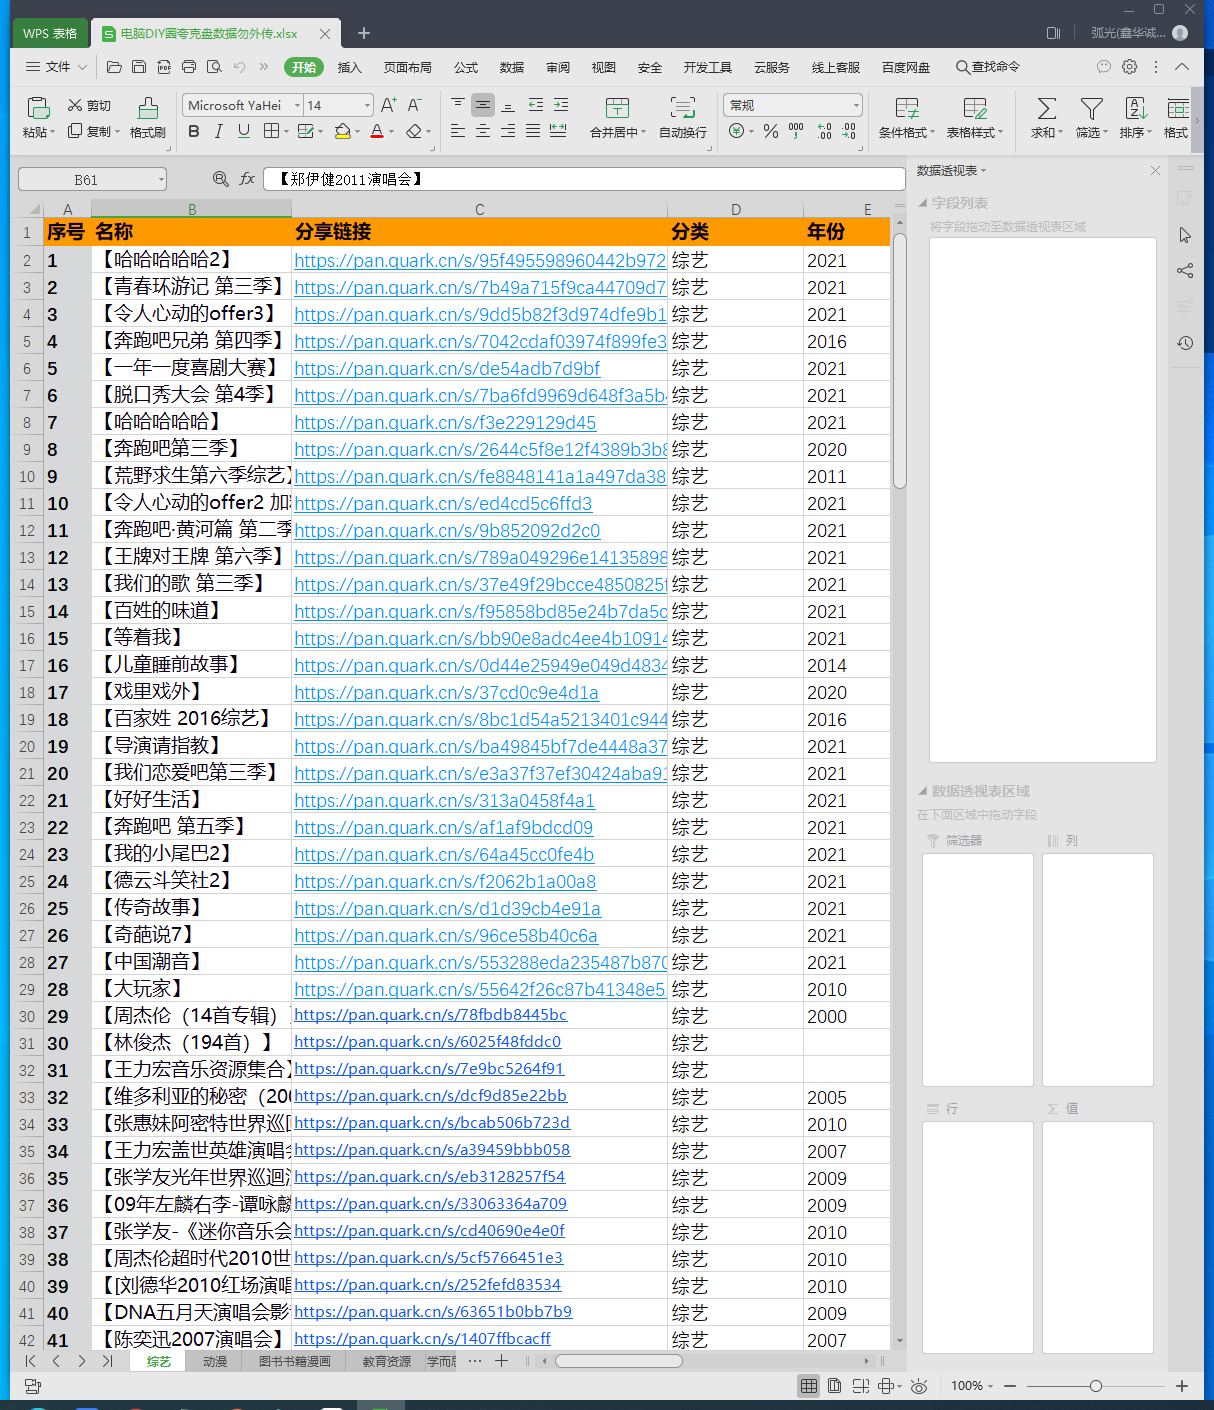
Task: Export to PDF icon in quick toolbar
Action: (164, 67)
